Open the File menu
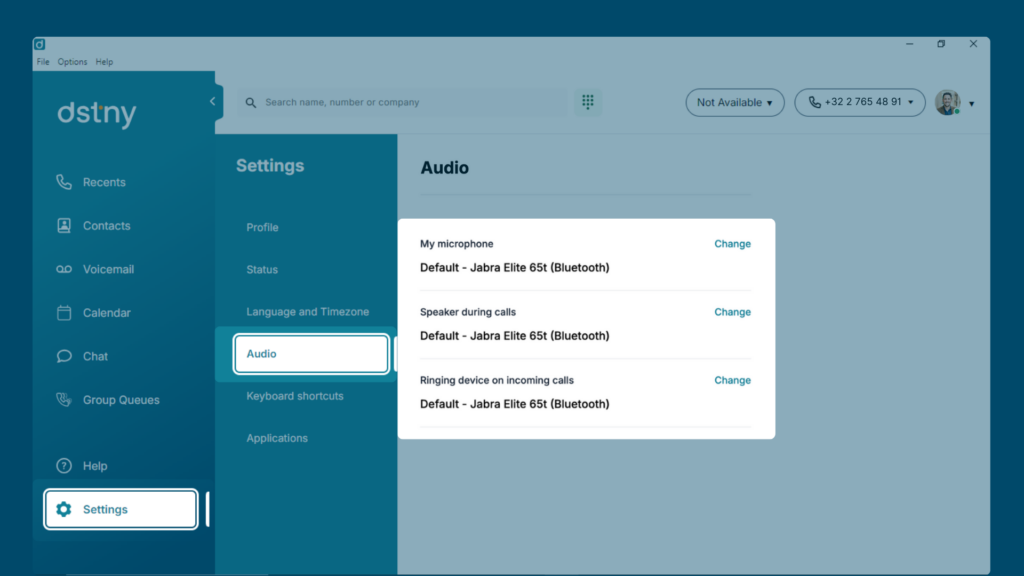The image size is (1024, 576). pos(43,61)
